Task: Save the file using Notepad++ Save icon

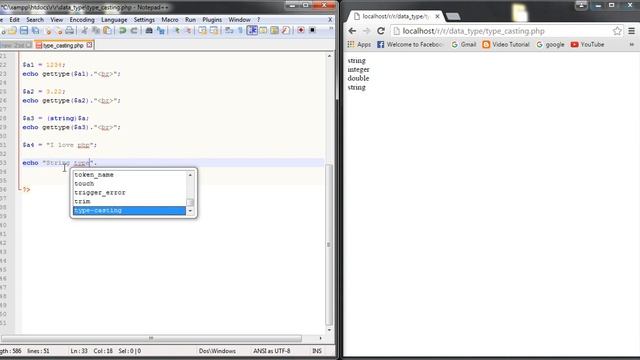Action: point(24,31)
